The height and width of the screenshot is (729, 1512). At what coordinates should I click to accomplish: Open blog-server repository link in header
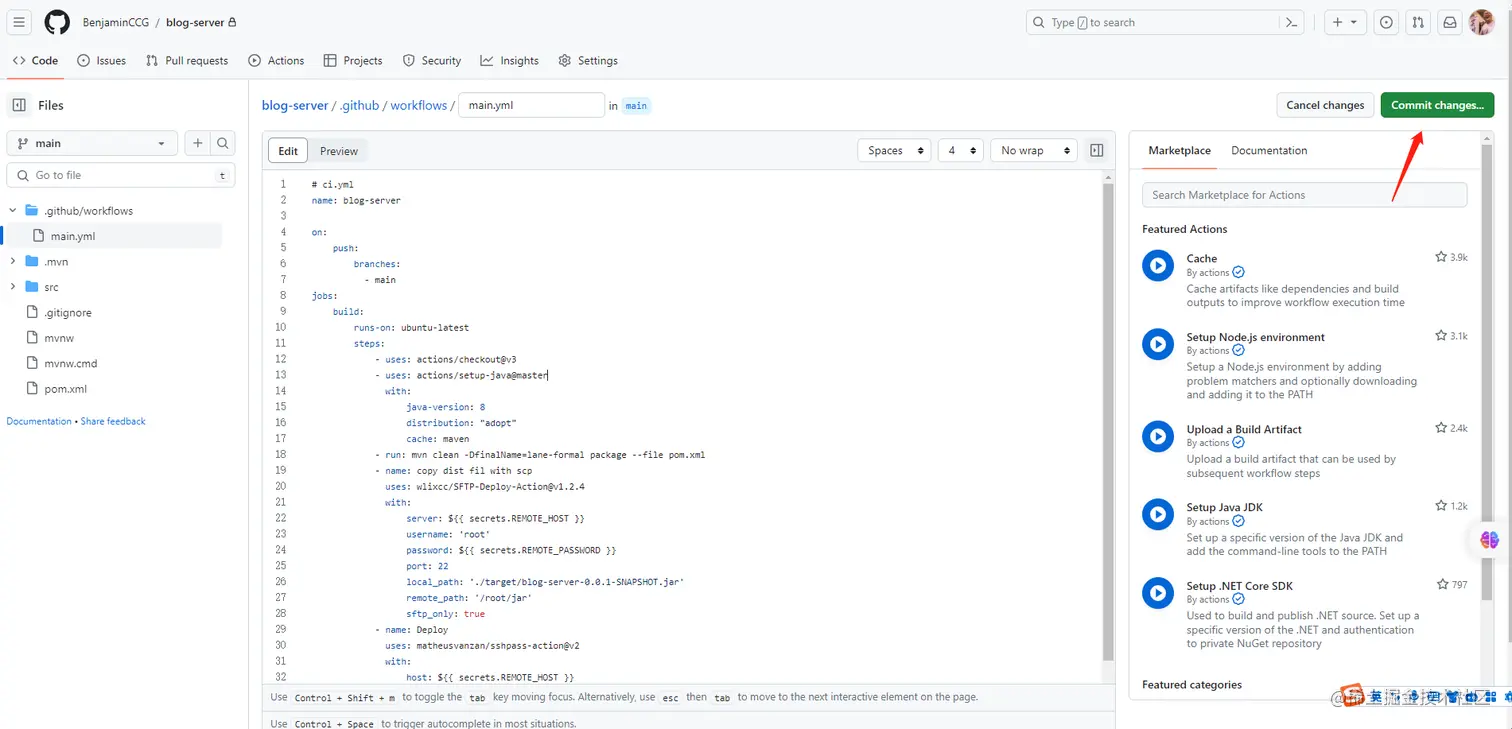coord(195,22)
